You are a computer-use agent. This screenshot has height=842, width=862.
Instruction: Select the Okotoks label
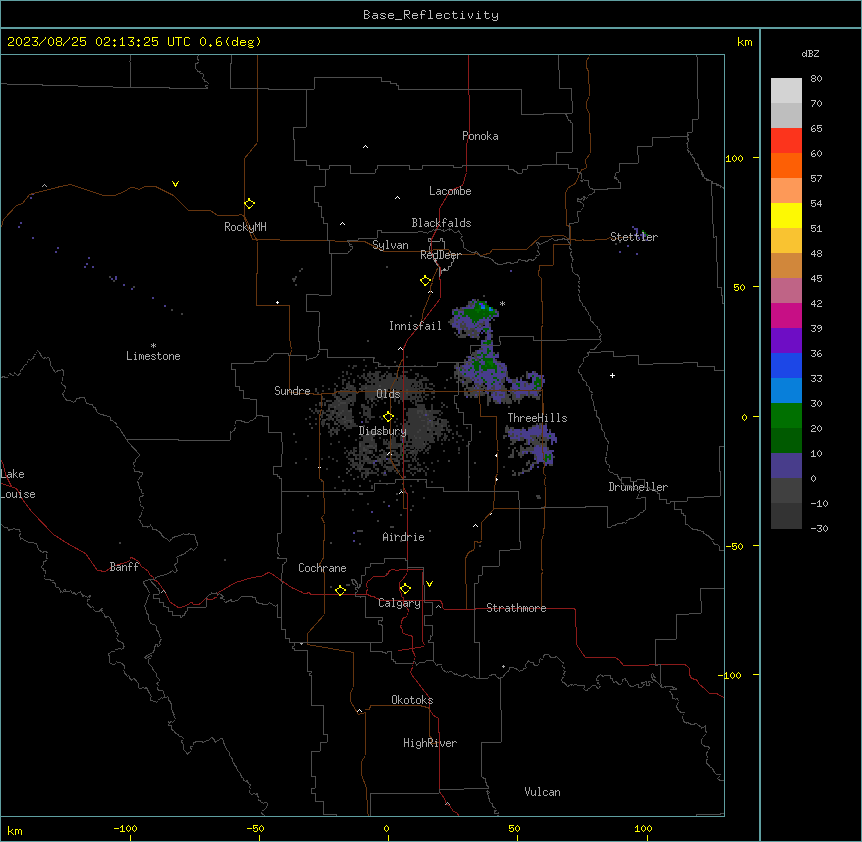(x=412, y=700)
